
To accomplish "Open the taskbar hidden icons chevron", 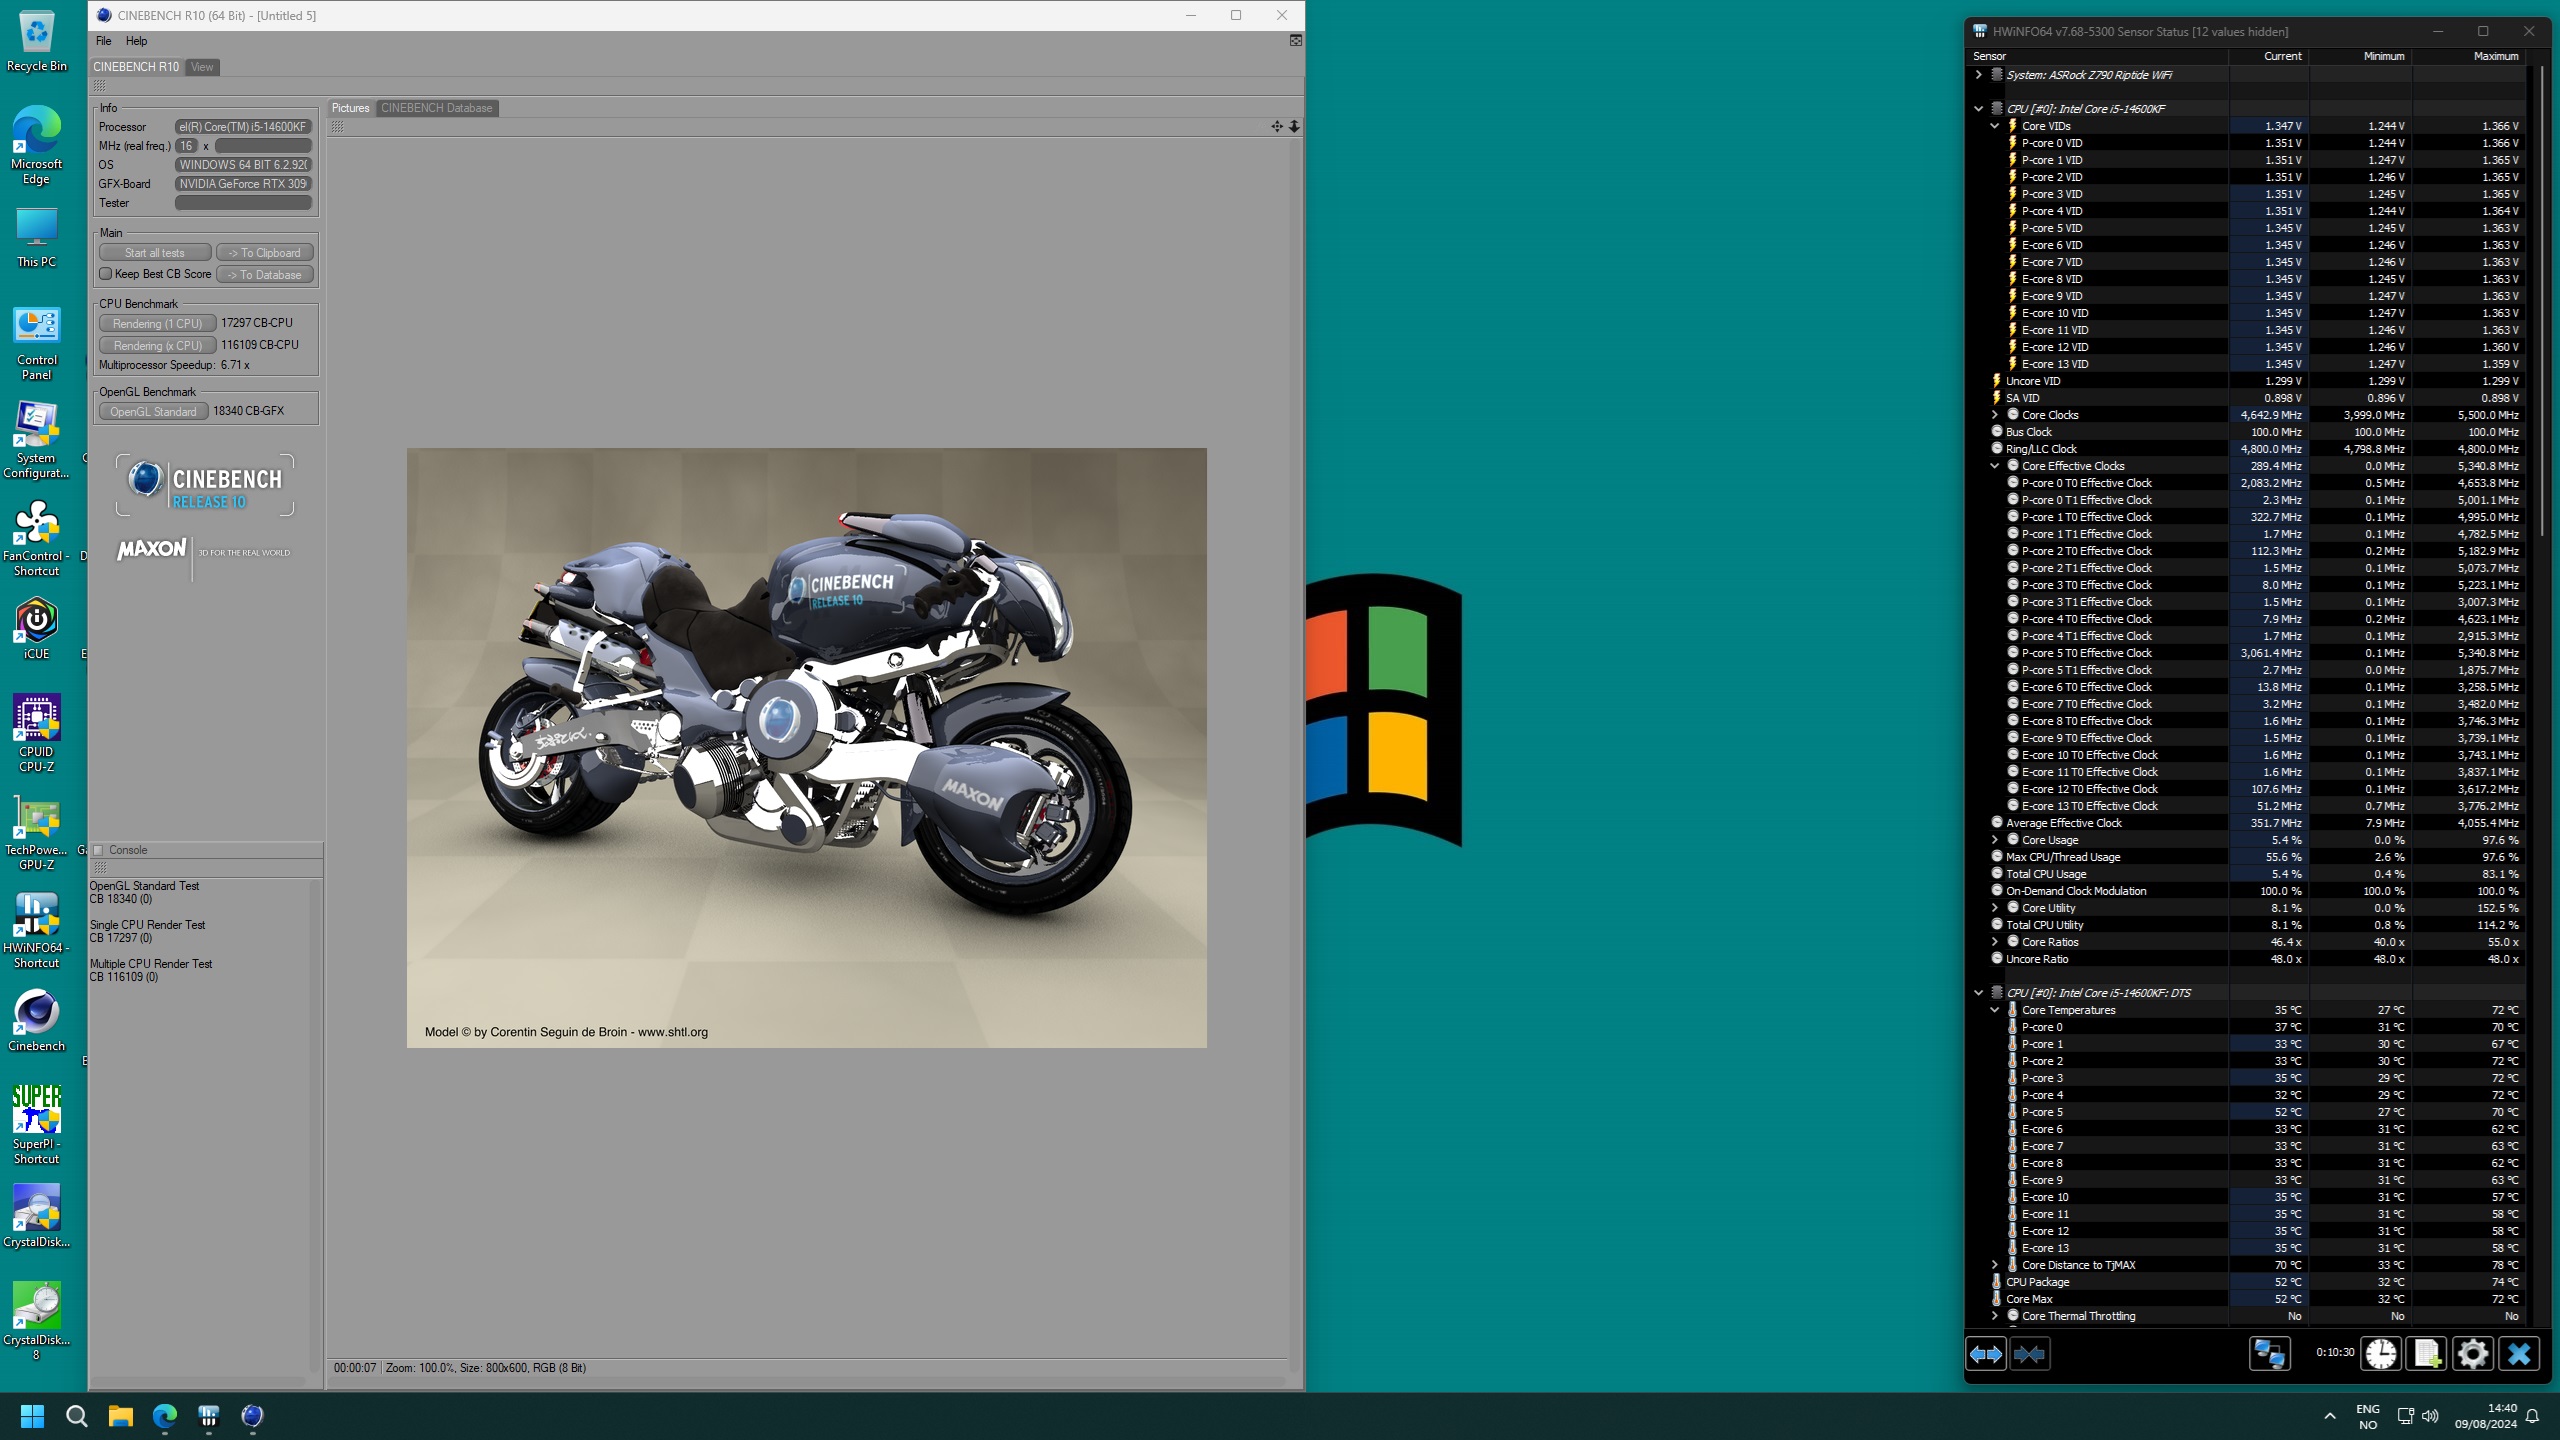I will [2330, 1416].
